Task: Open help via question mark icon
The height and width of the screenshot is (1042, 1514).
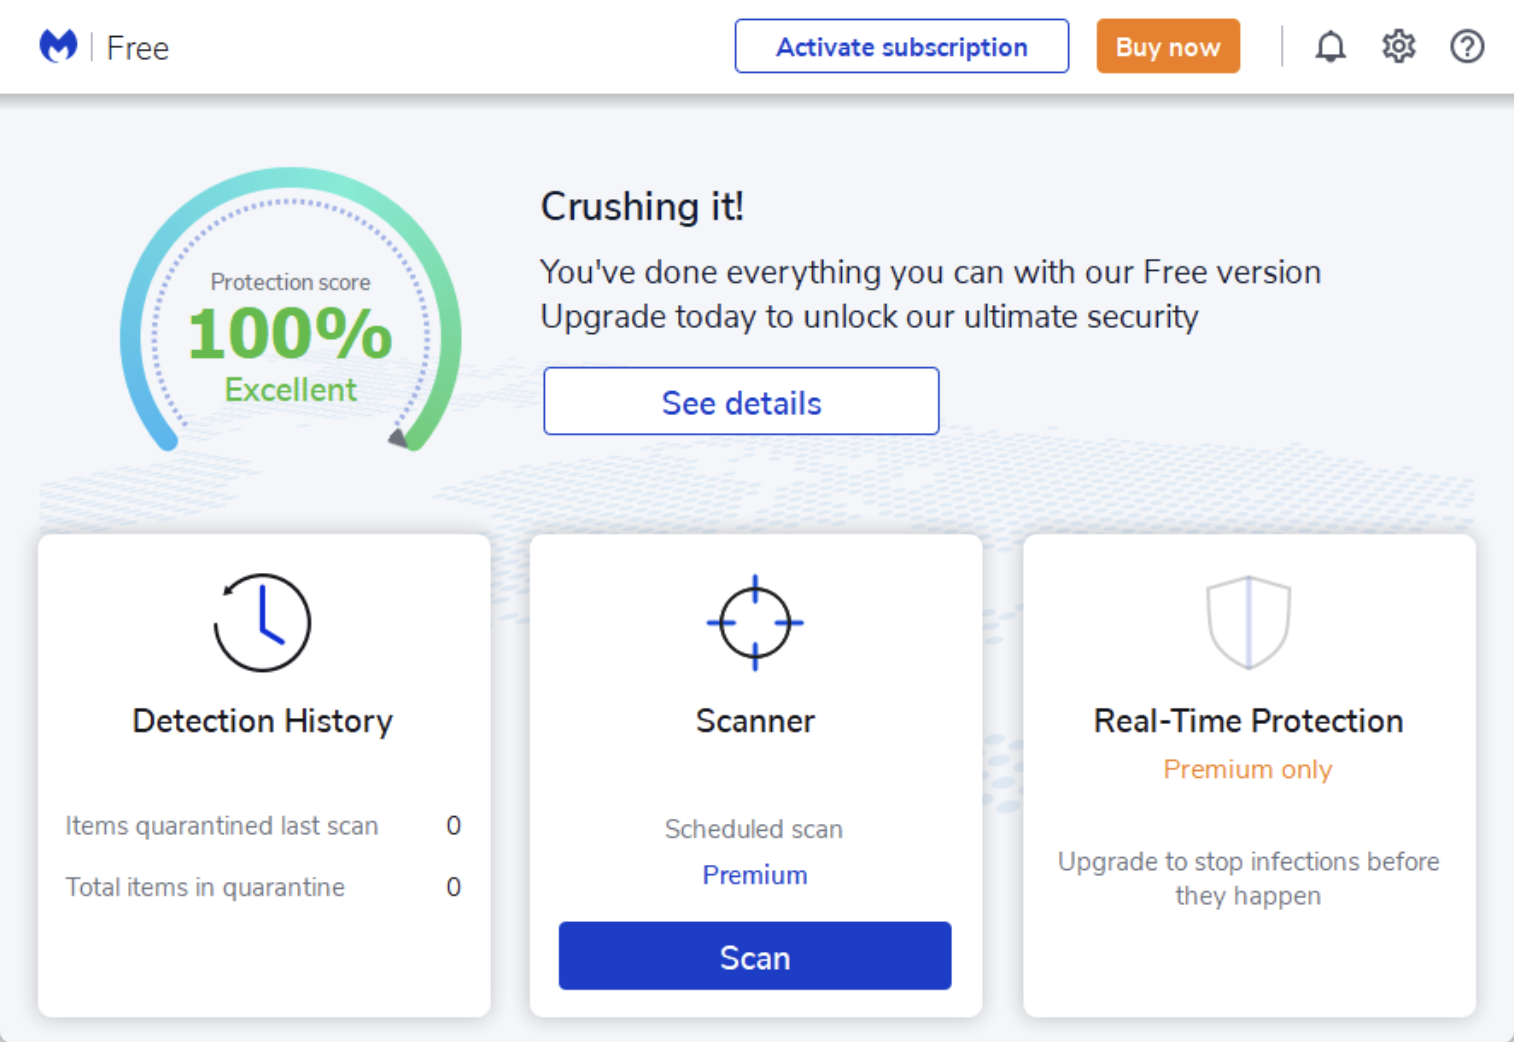Action: click(x=1467, y=46)
